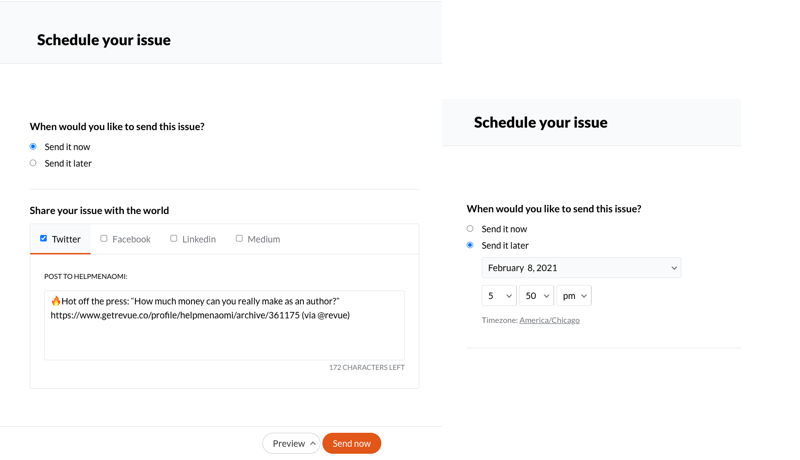Open the minutes dropdown showing 50
The width and height of the screenshot is (800, 460).
coord(536,296)
